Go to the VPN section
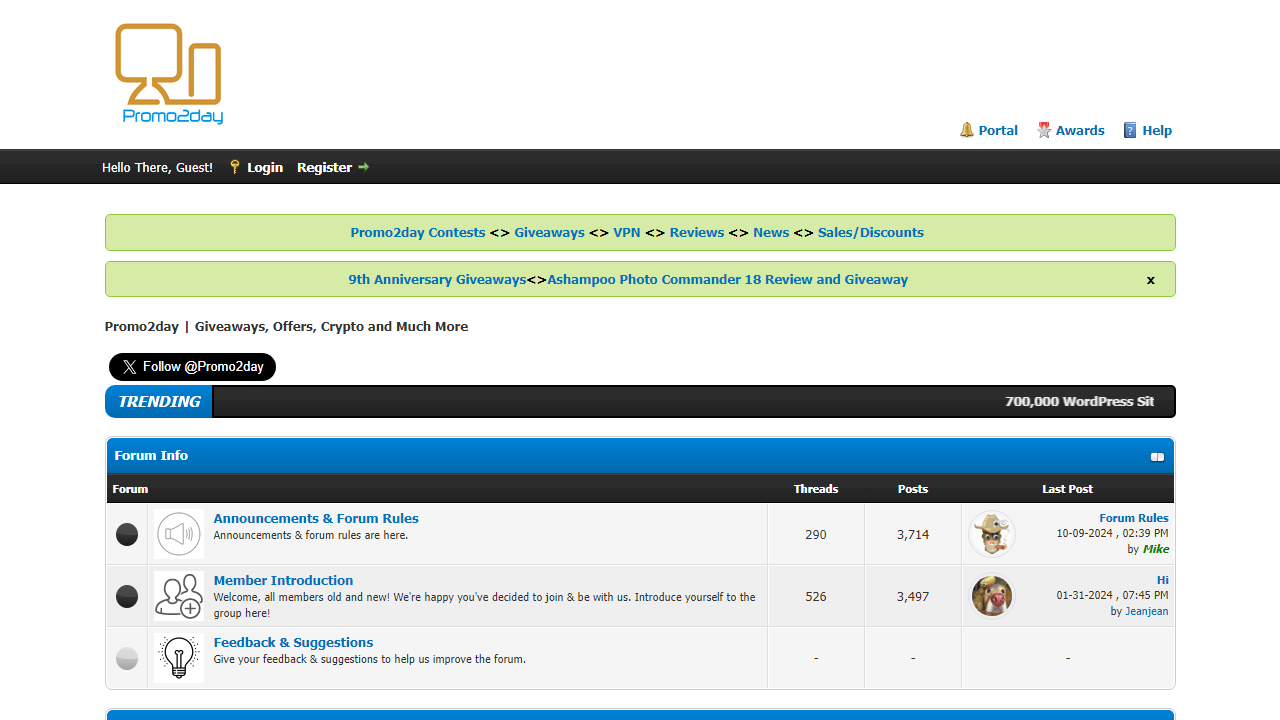This screenshot has width=1280, height=720. [627, 232]
